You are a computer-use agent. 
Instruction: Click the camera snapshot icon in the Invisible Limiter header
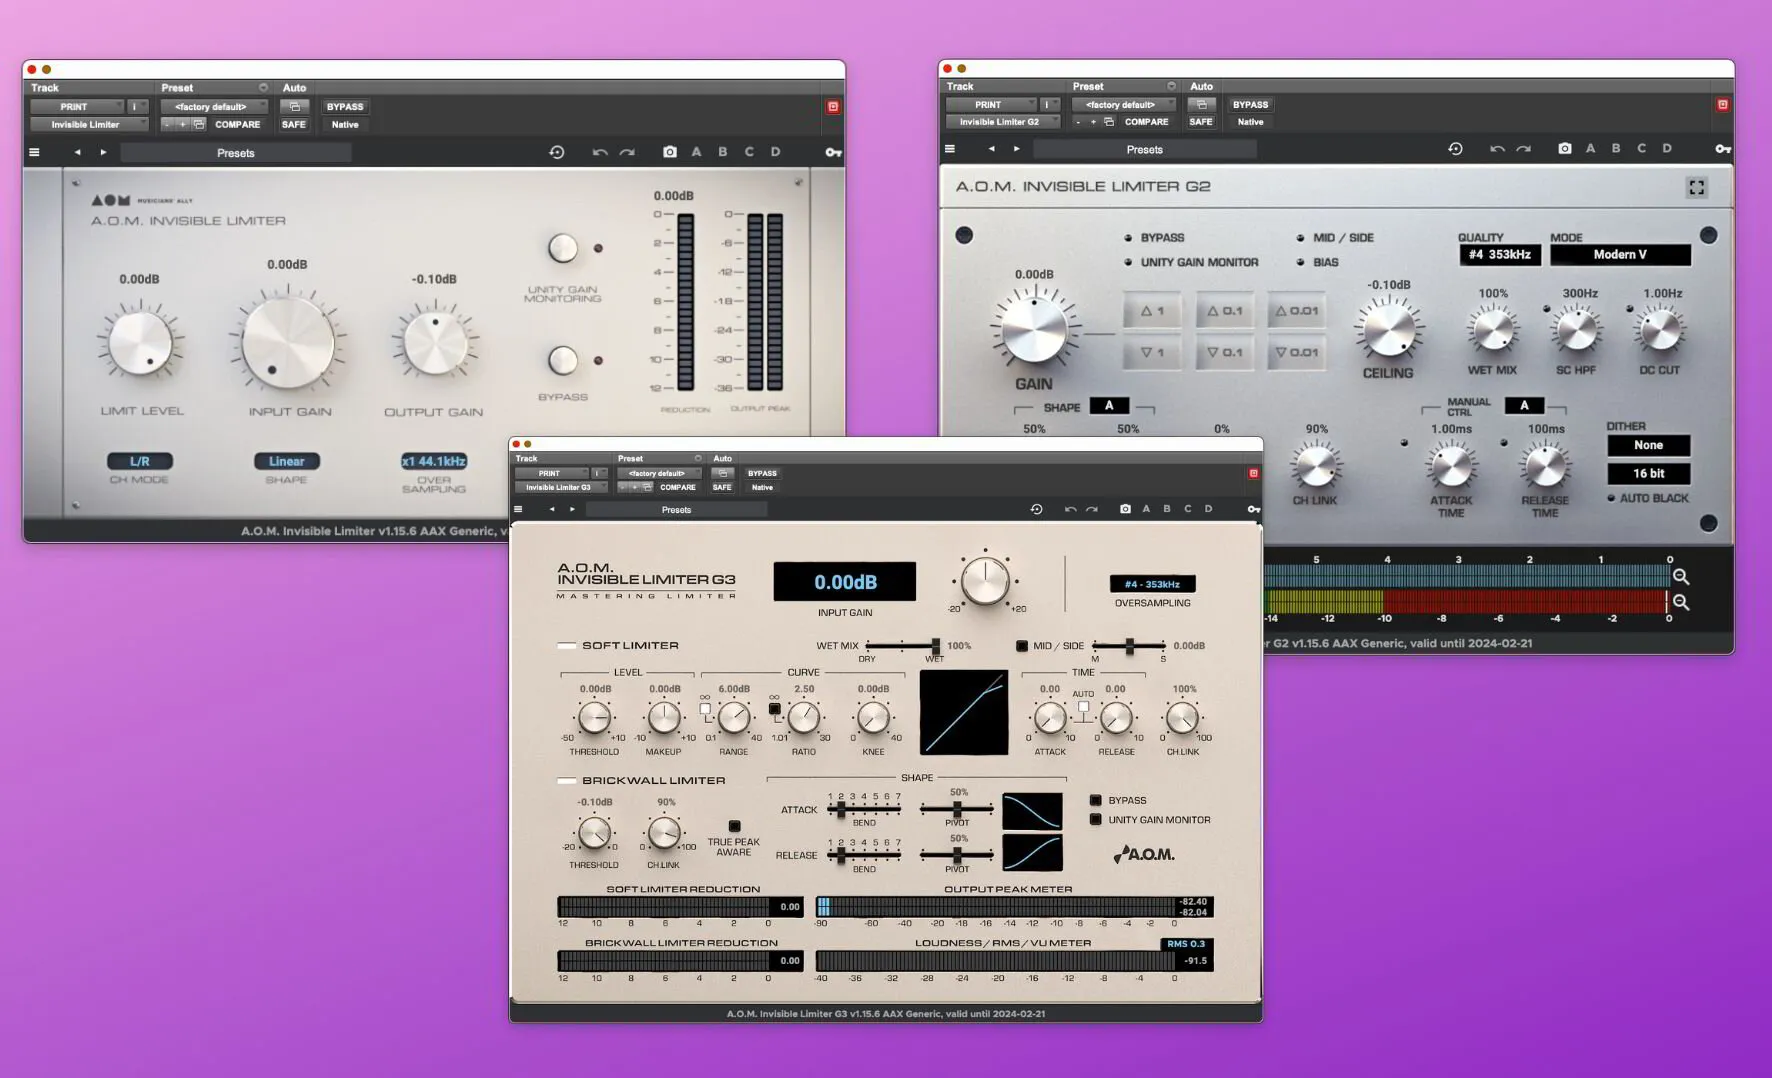coord(670,151)
